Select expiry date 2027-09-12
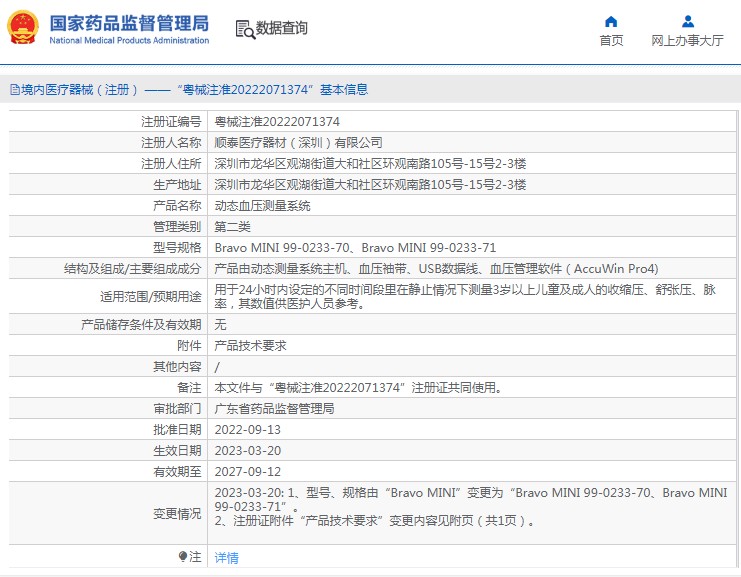This screenshot has width=741, height=577. pos(248,472)
